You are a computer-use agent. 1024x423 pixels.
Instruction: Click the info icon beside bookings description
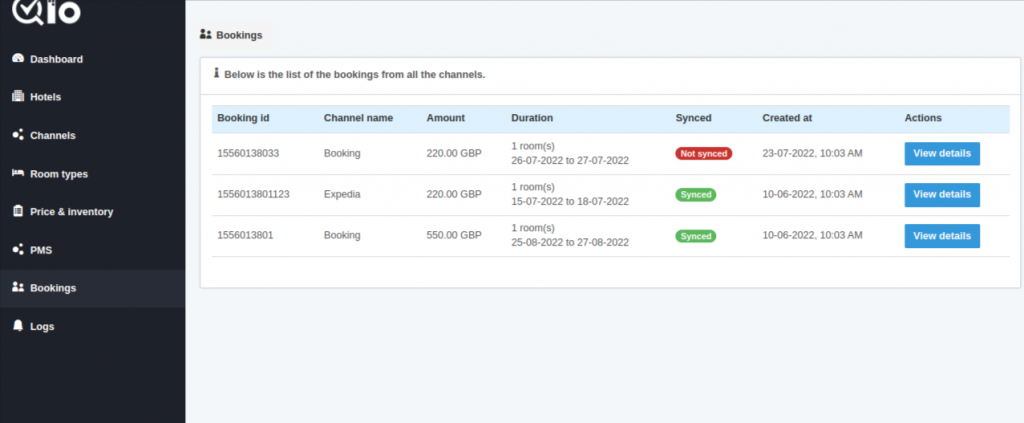[217, 73]
